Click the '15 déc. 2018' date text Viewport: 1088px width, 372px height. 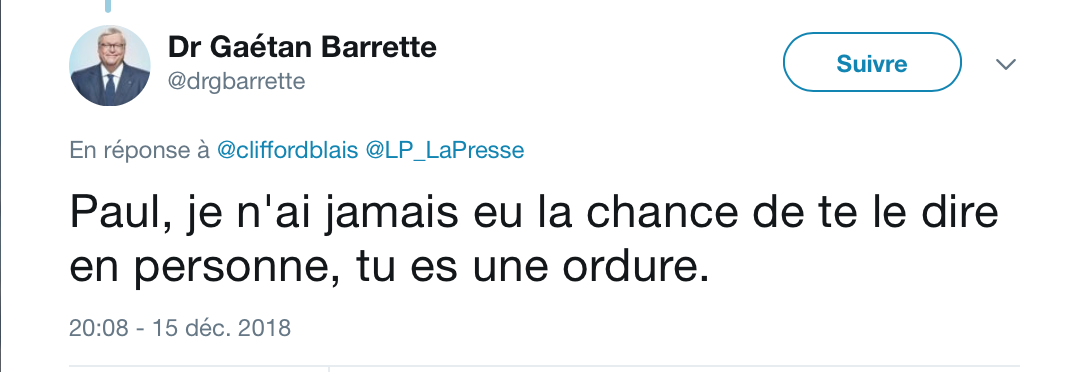click(222, 328)
